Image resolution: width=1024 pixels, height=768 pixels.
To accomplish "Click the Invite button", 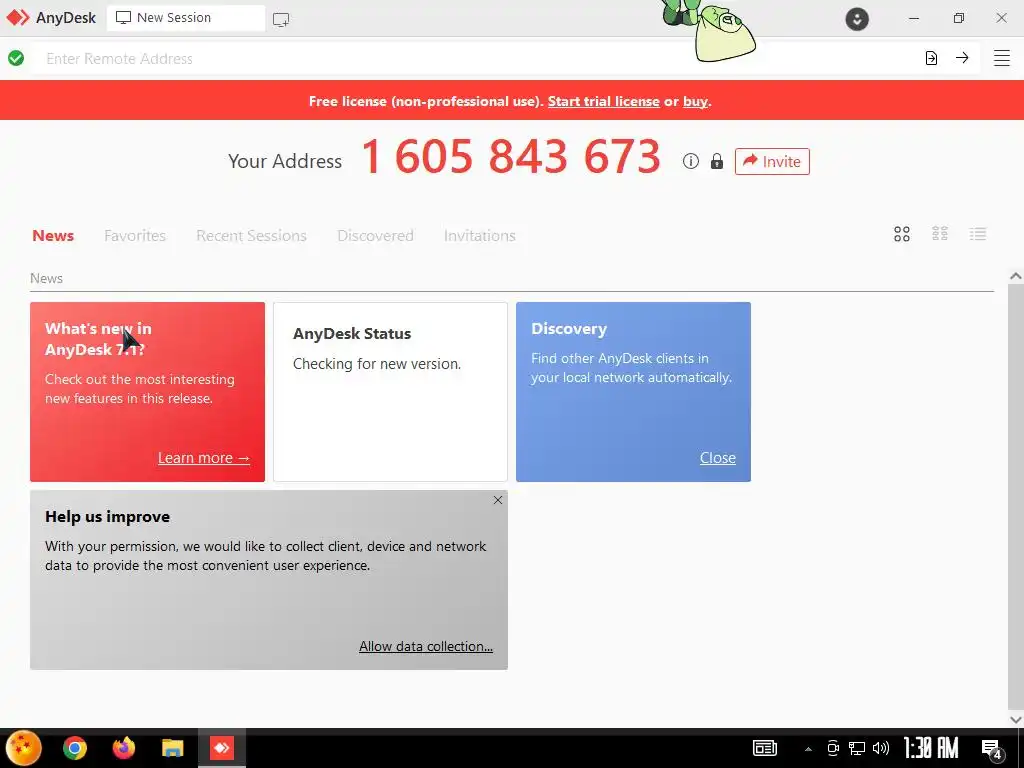I will 772,161.
